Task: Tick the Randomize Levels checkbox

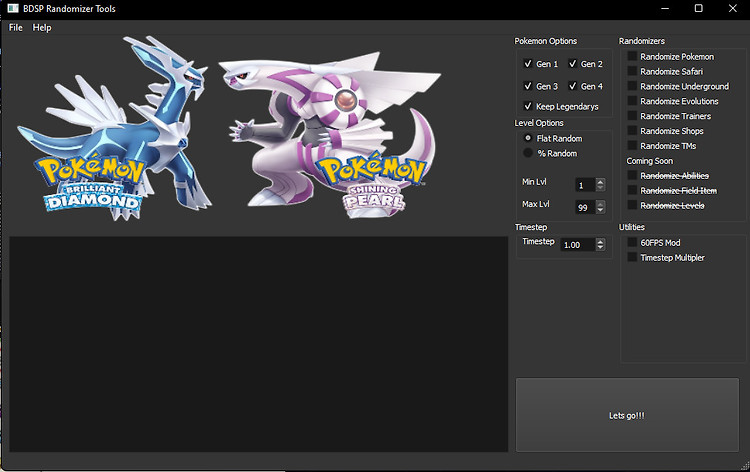Action: (632, 205)
